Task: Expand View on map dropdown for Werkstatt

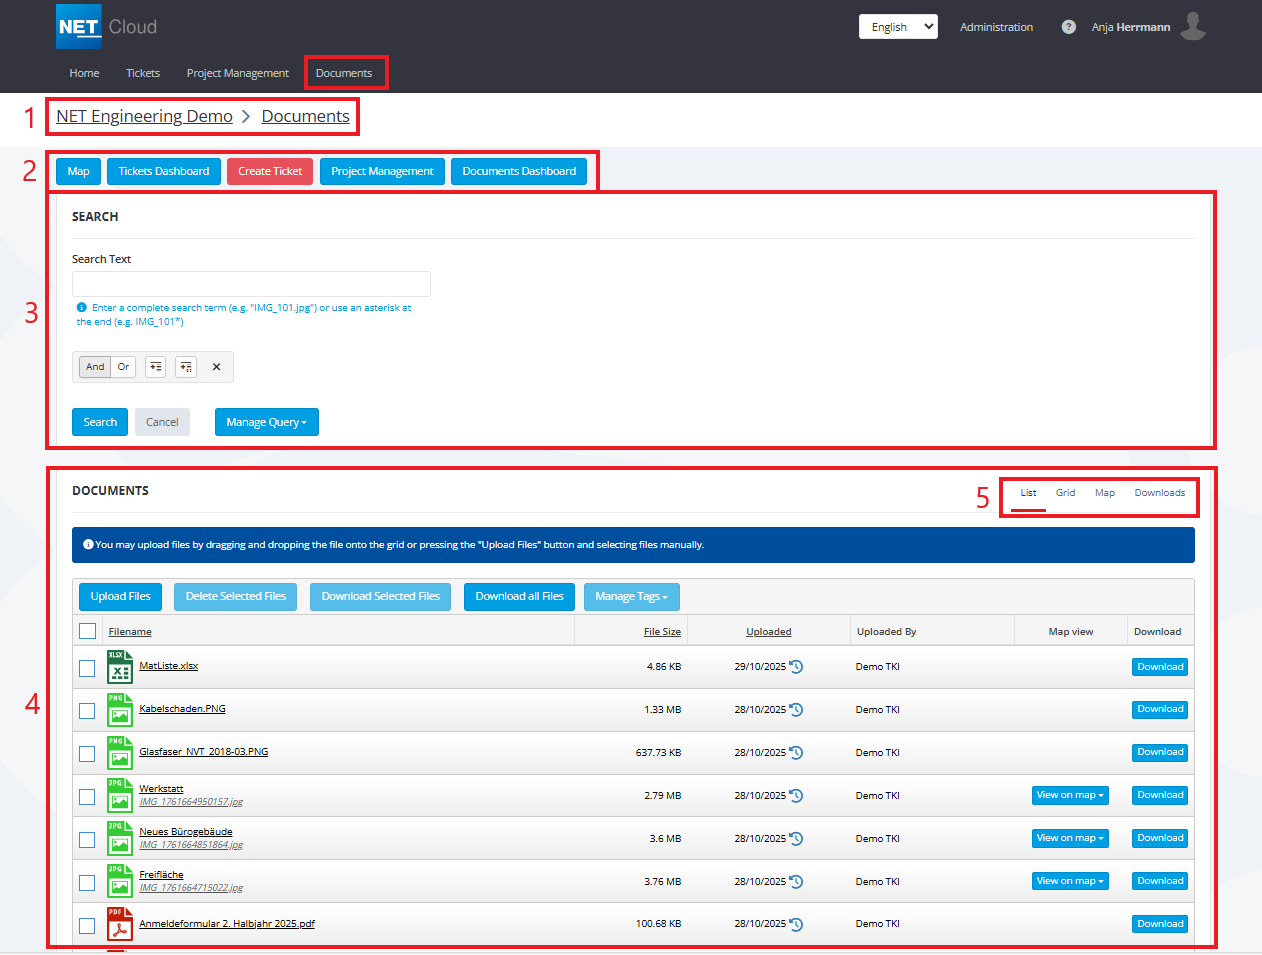Action: (1069, 796)
